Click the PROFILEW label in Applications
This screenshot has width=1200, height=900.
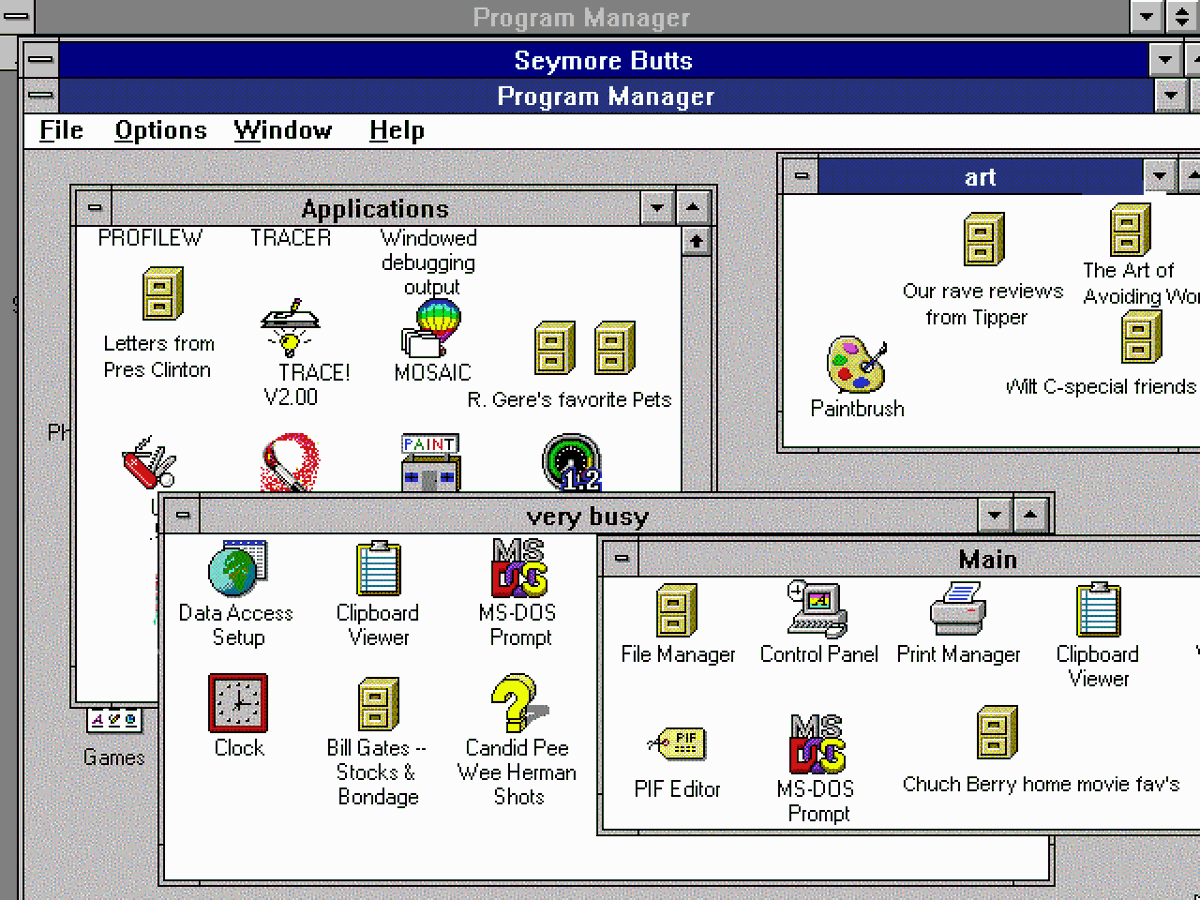click(150, 238)
